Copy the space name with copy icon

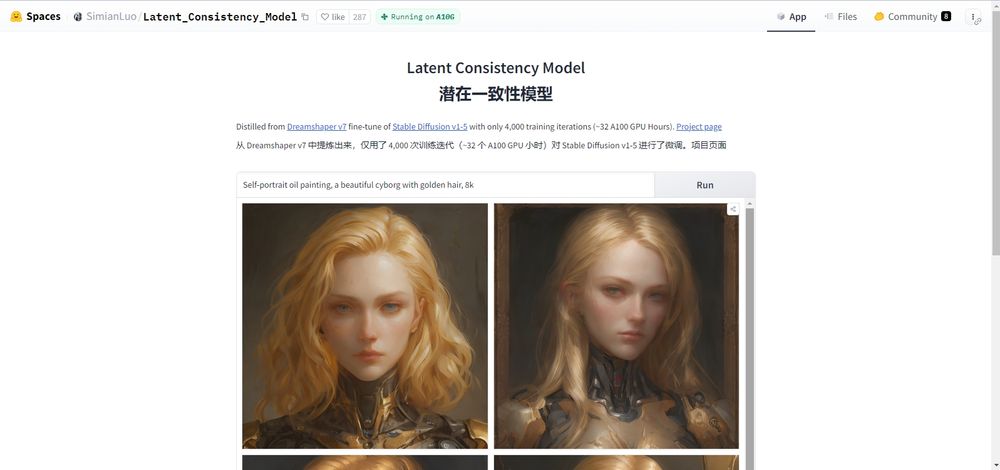point(305,17)
